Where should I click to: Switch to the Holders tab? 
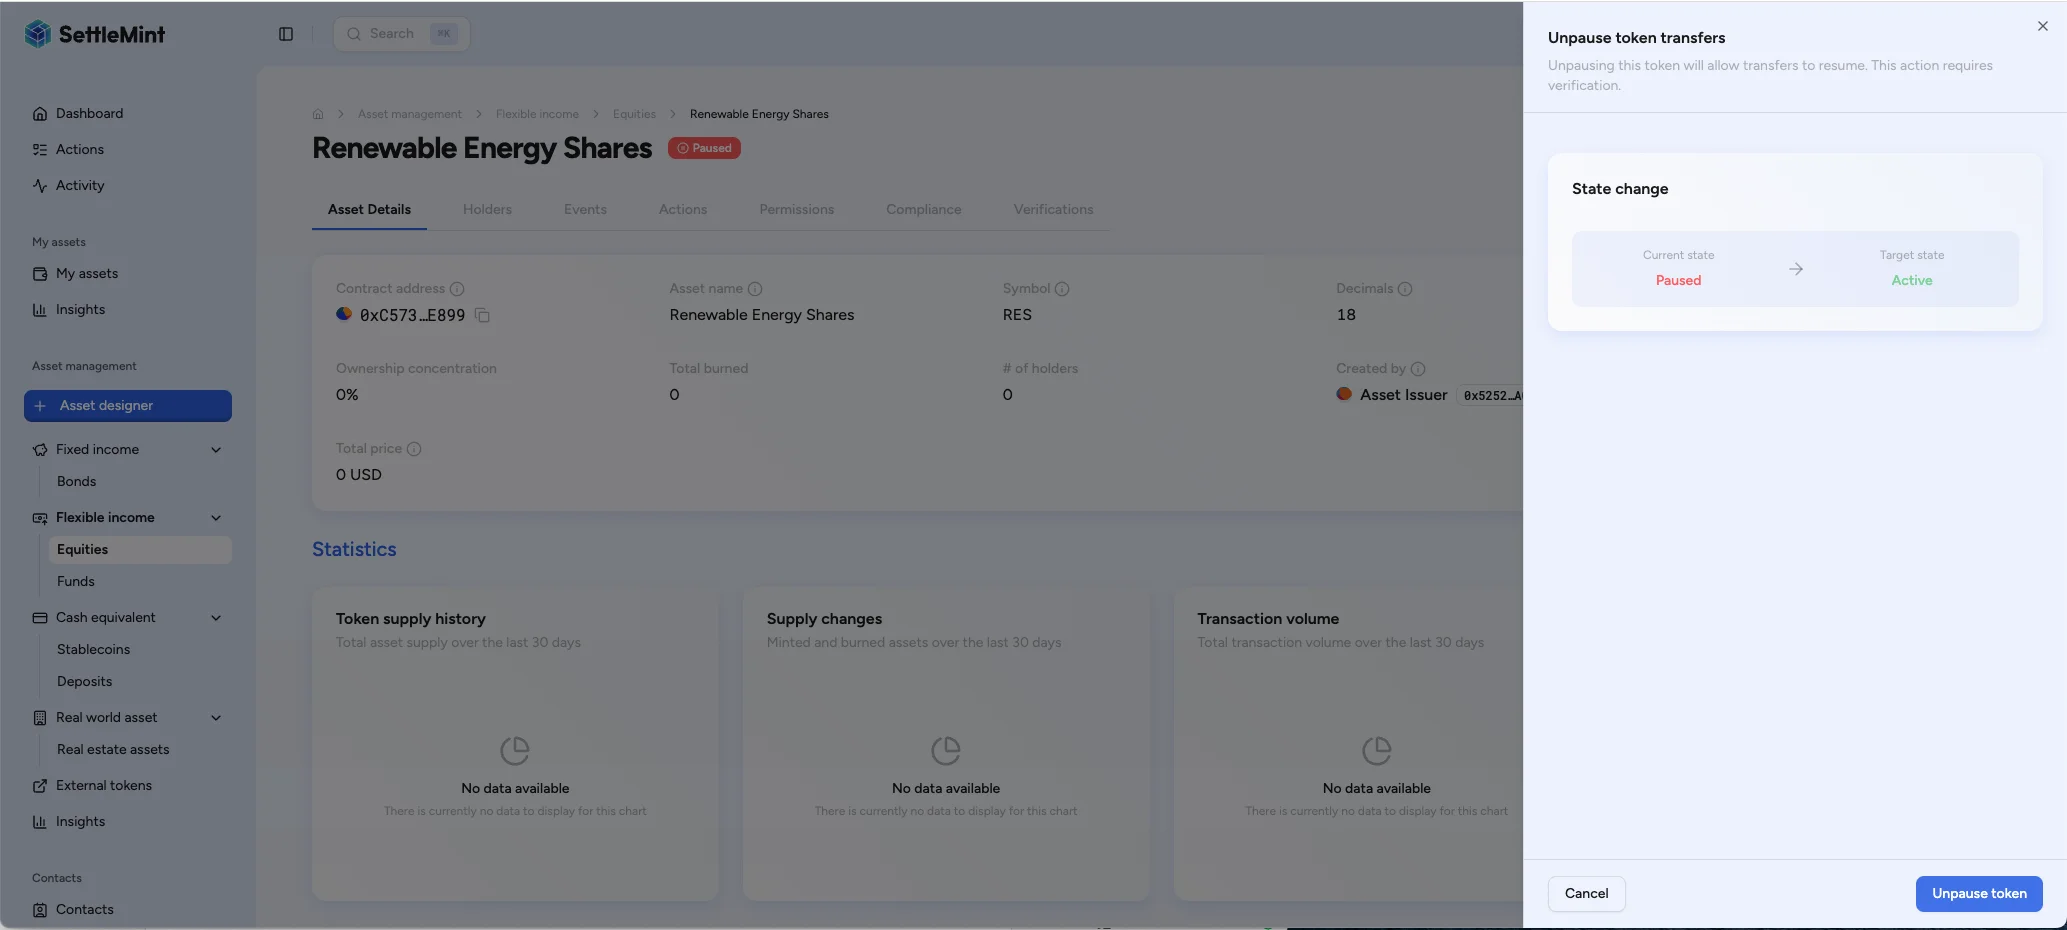[x=487, y=210]
